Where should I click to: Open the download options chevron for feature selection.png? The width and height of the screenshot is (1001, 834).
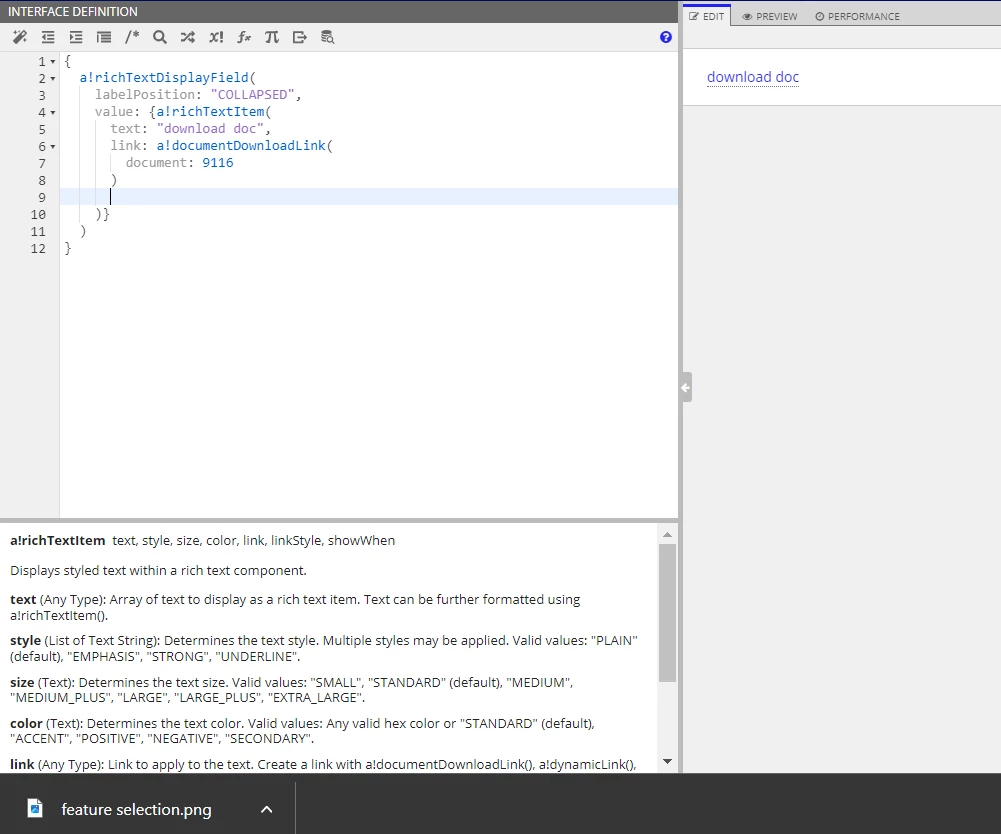click(267, 809)
